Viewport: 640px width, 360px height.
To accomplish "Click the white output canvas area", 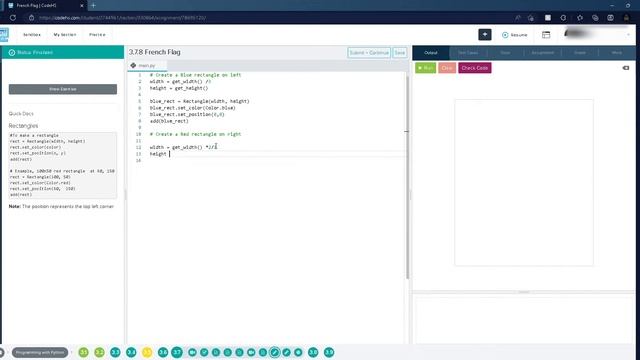I will click(x=524, y=182).
